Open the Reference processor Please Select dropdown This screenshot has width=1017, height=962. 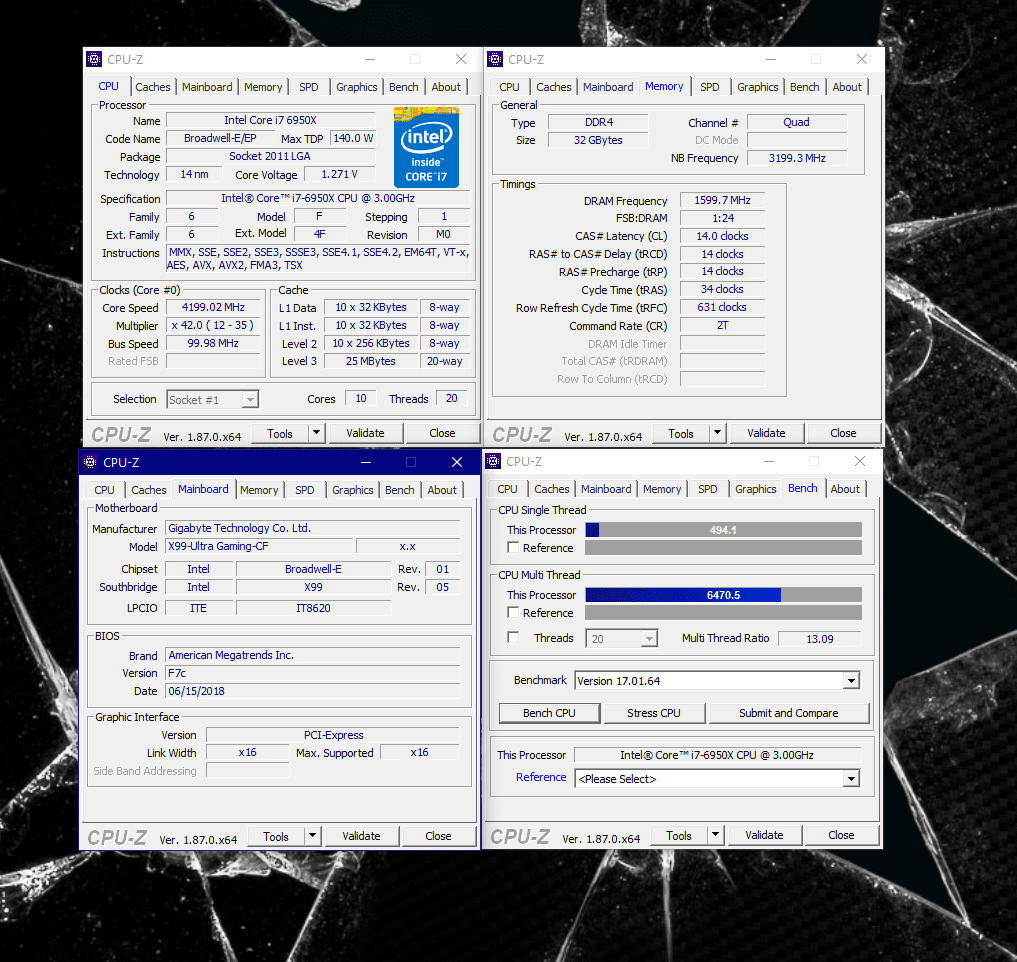[852, 778]
